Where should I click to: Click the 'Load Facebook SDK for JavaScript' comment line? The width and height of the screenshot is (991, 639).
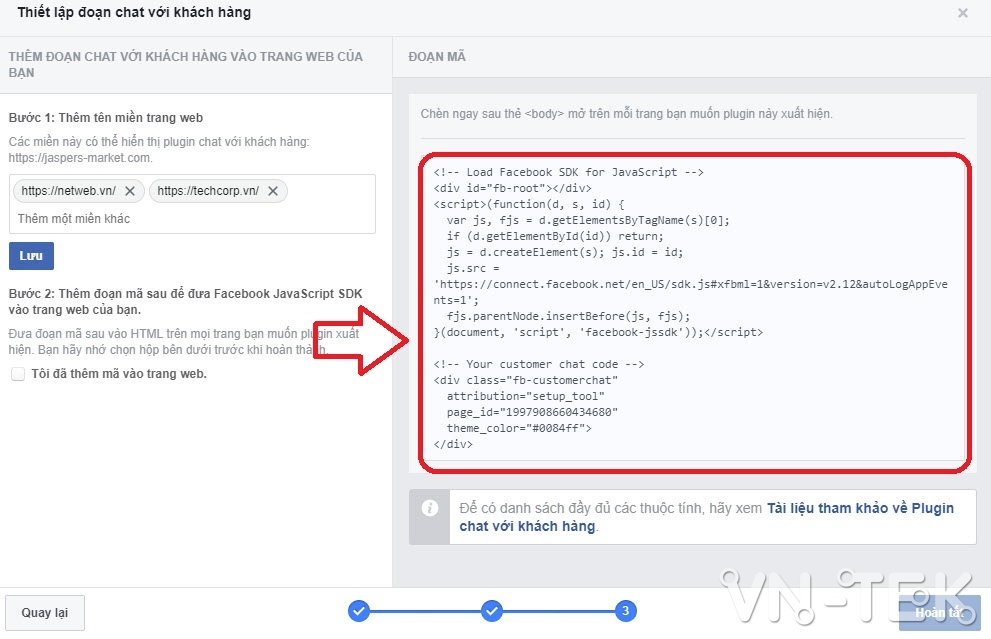[x=568, y=173]
